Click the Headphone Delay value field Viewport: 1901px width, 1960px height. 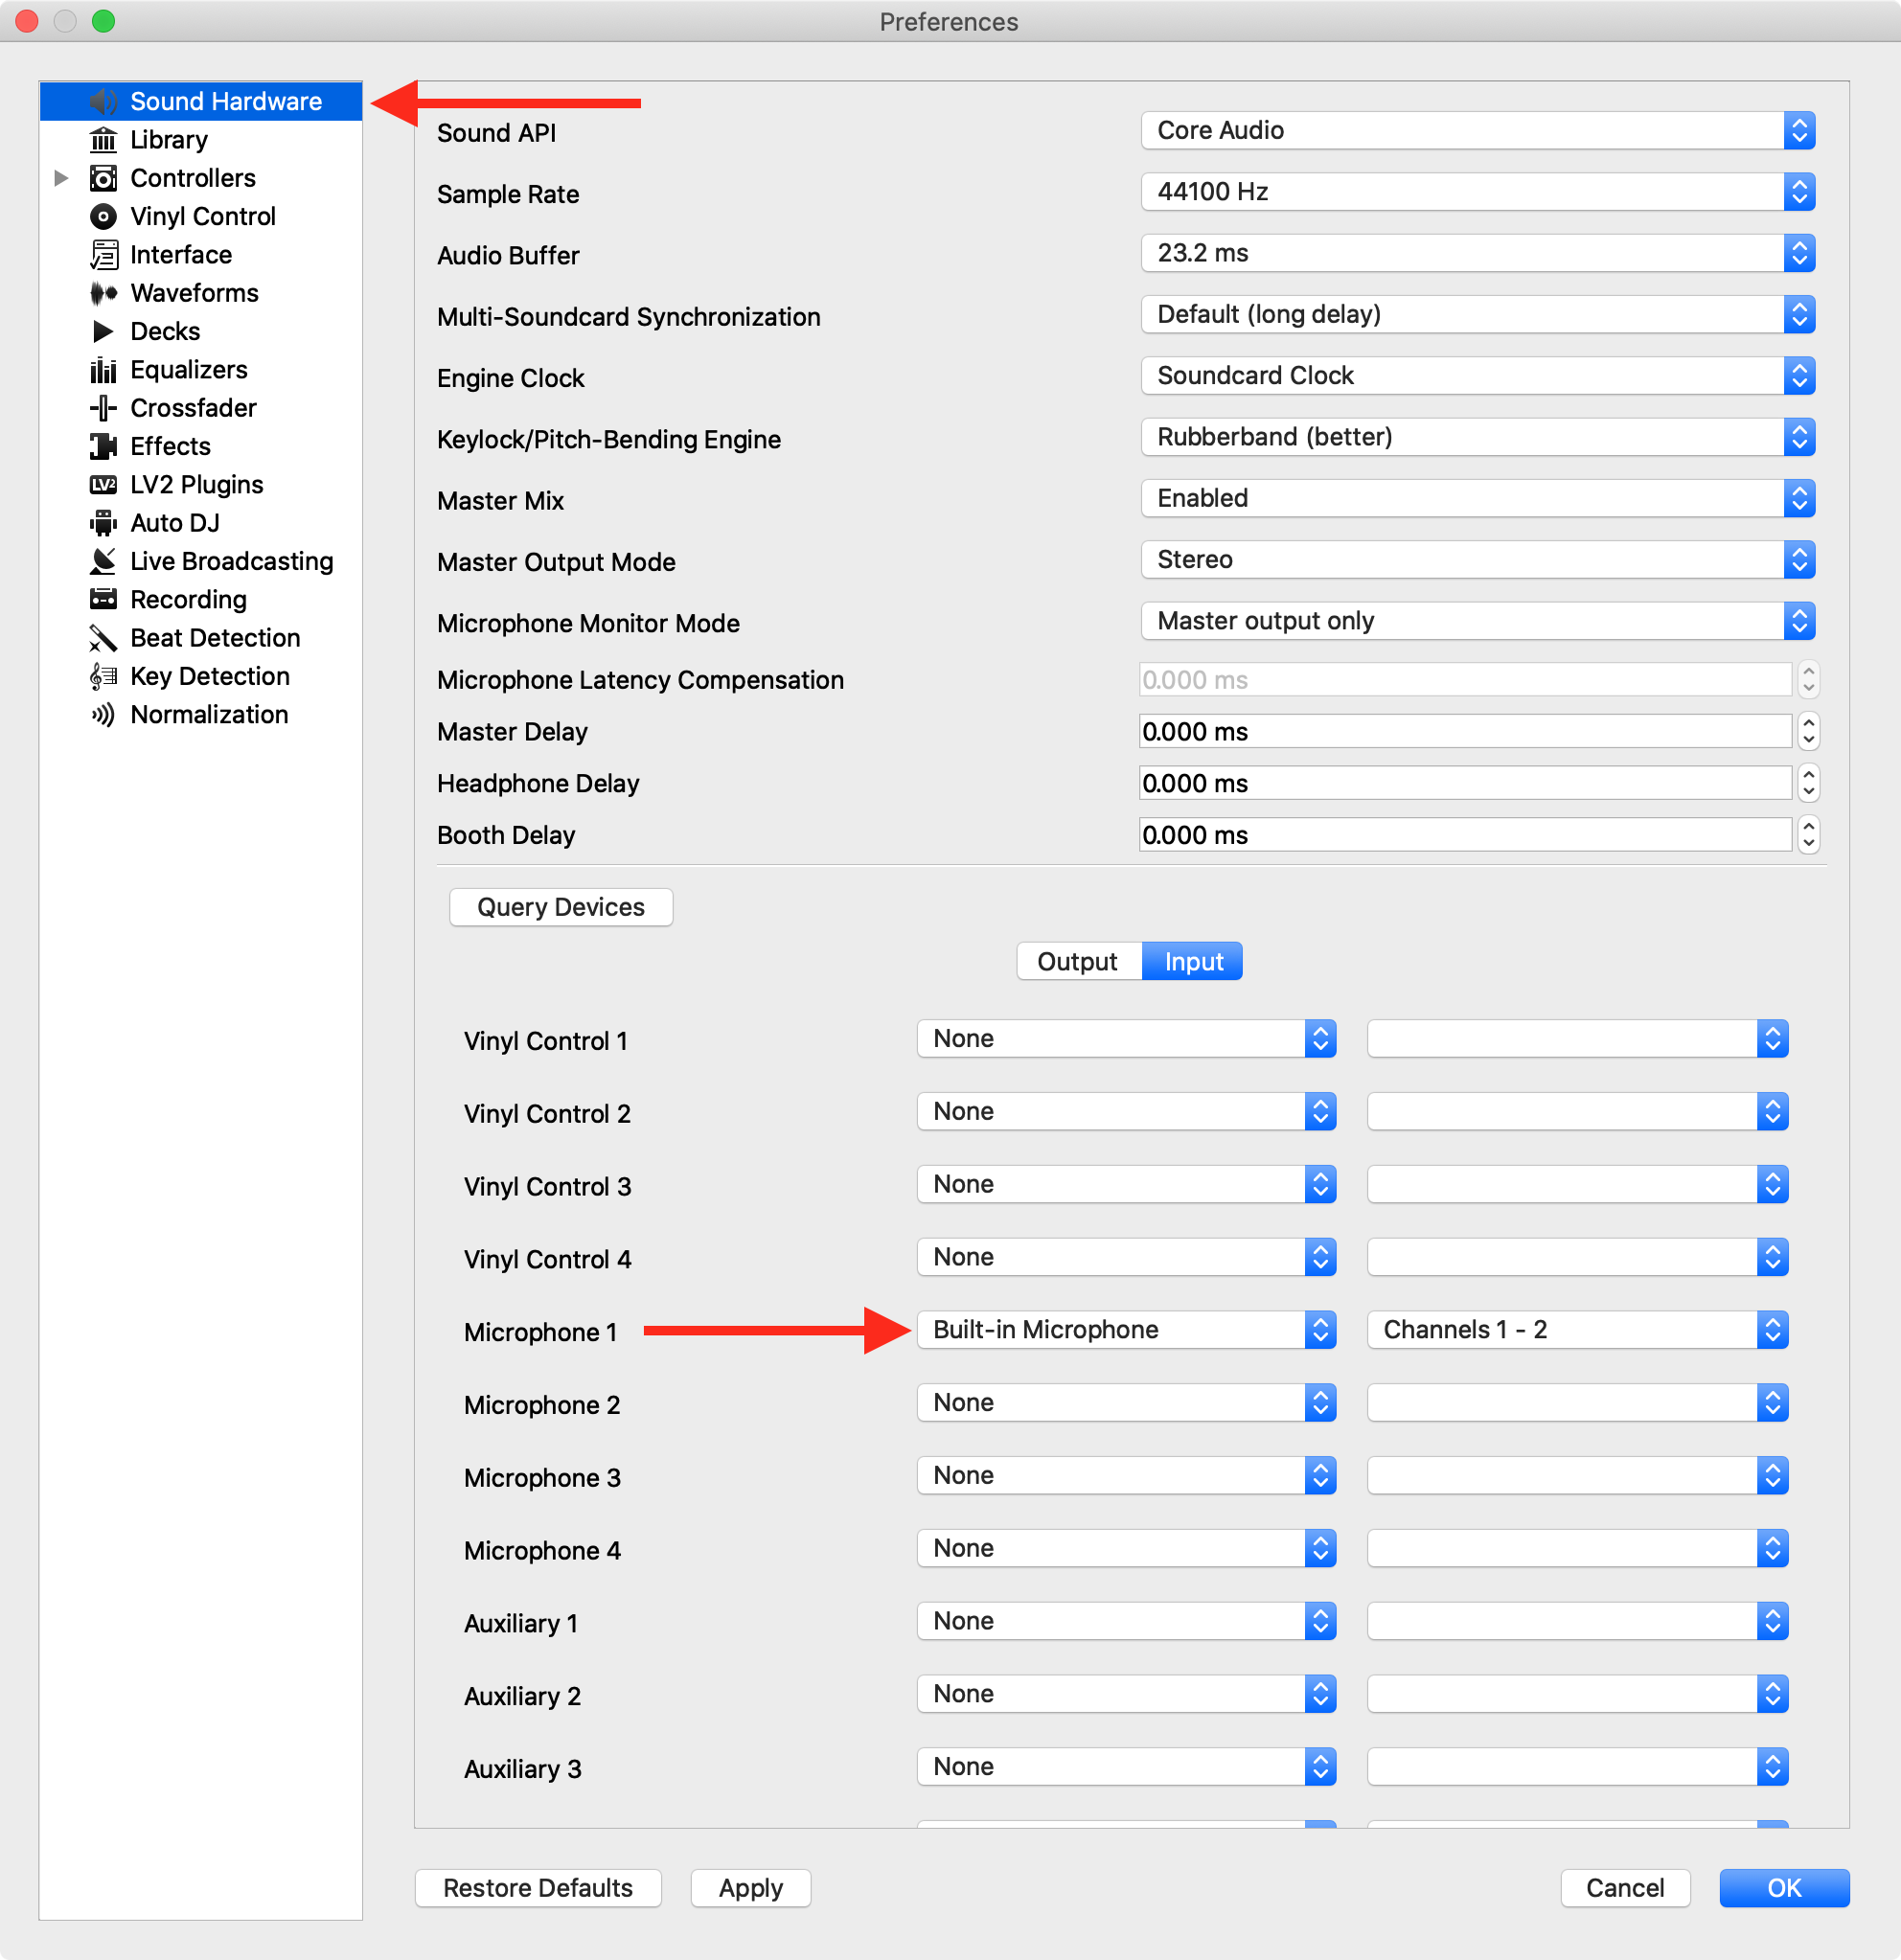(x=1465, y=783)
